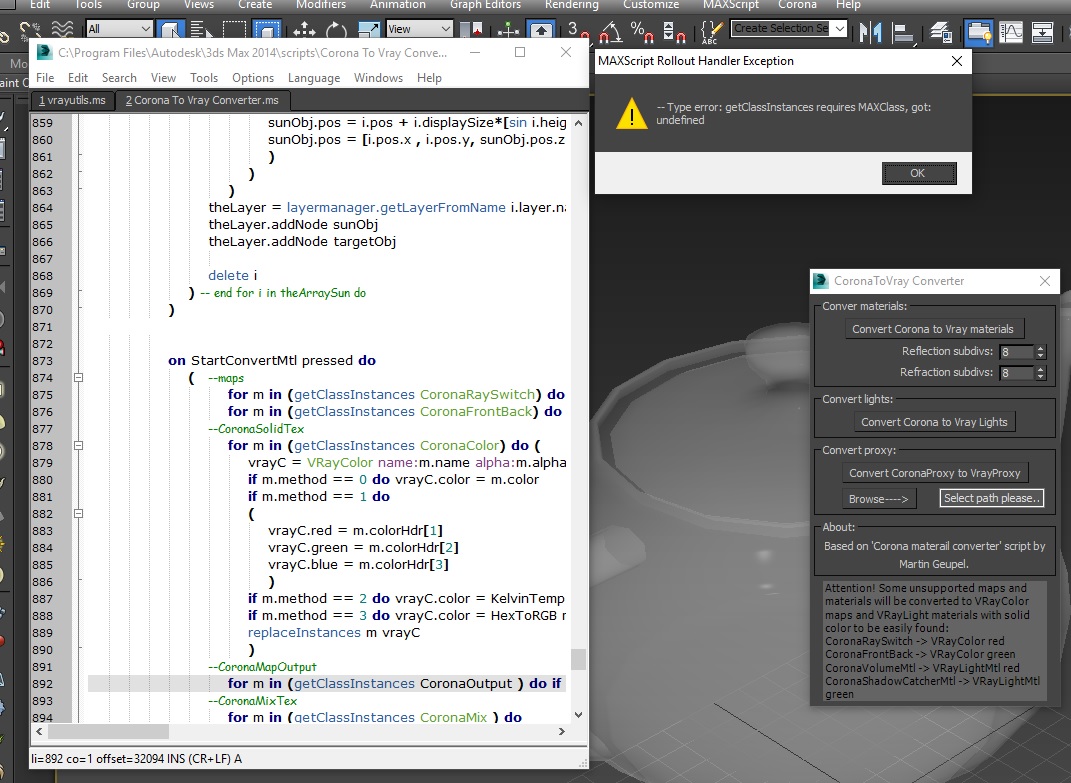This screenshot has height=783, width=1071.
Task: Click the Use Pivot Point Center icon
Action: tap(471, 29)
